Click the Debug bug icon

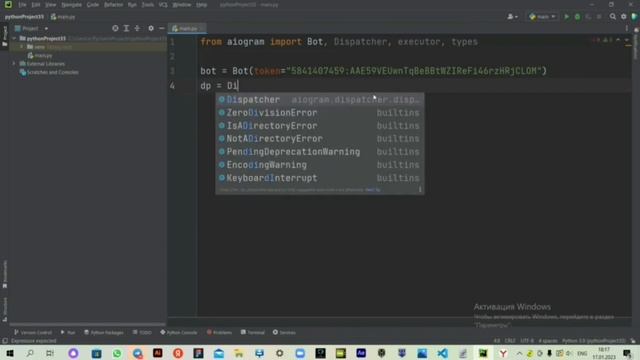(577, 17)
